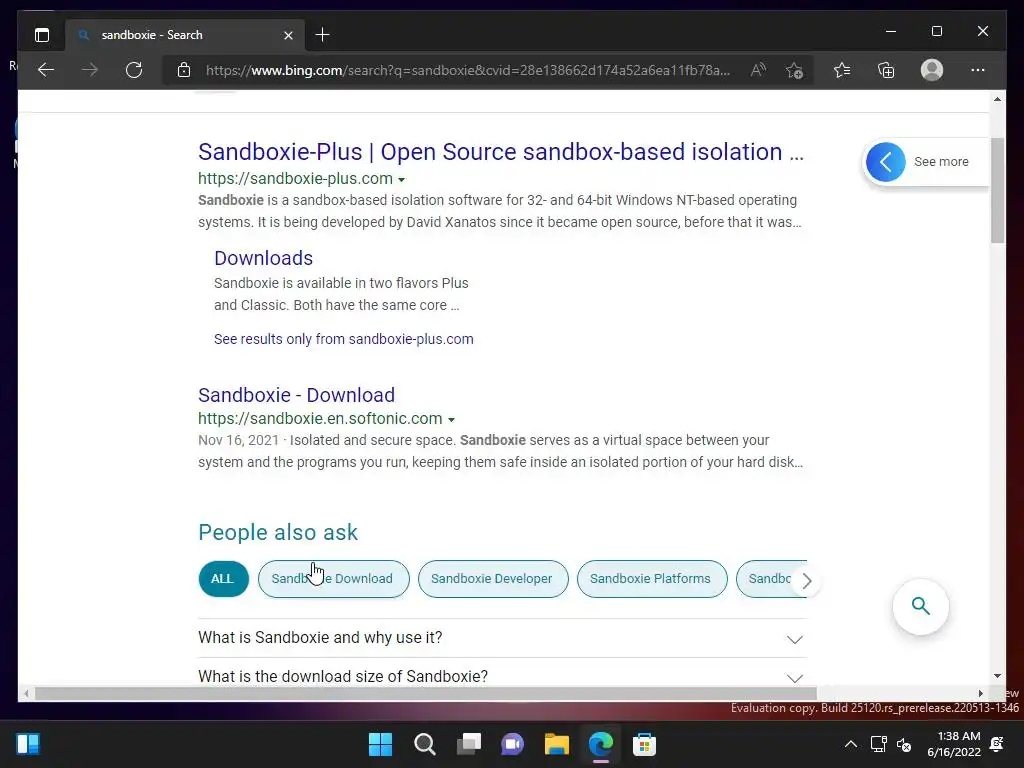See results only from sandboxie-plus.com

(x=344, y=339)
